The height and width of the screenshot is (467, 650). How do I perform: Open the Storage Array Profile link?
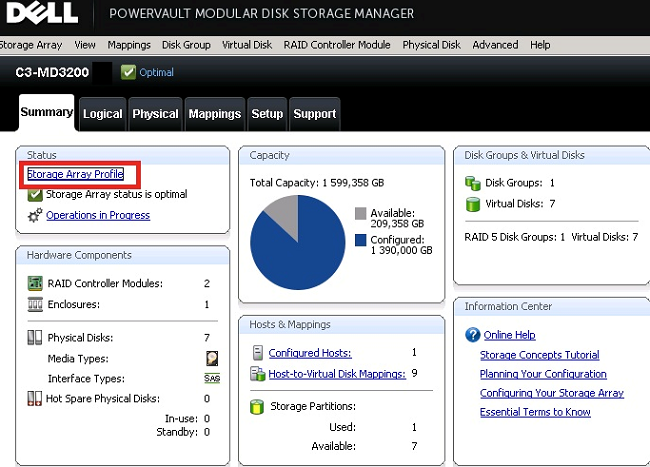click(75, 174)
